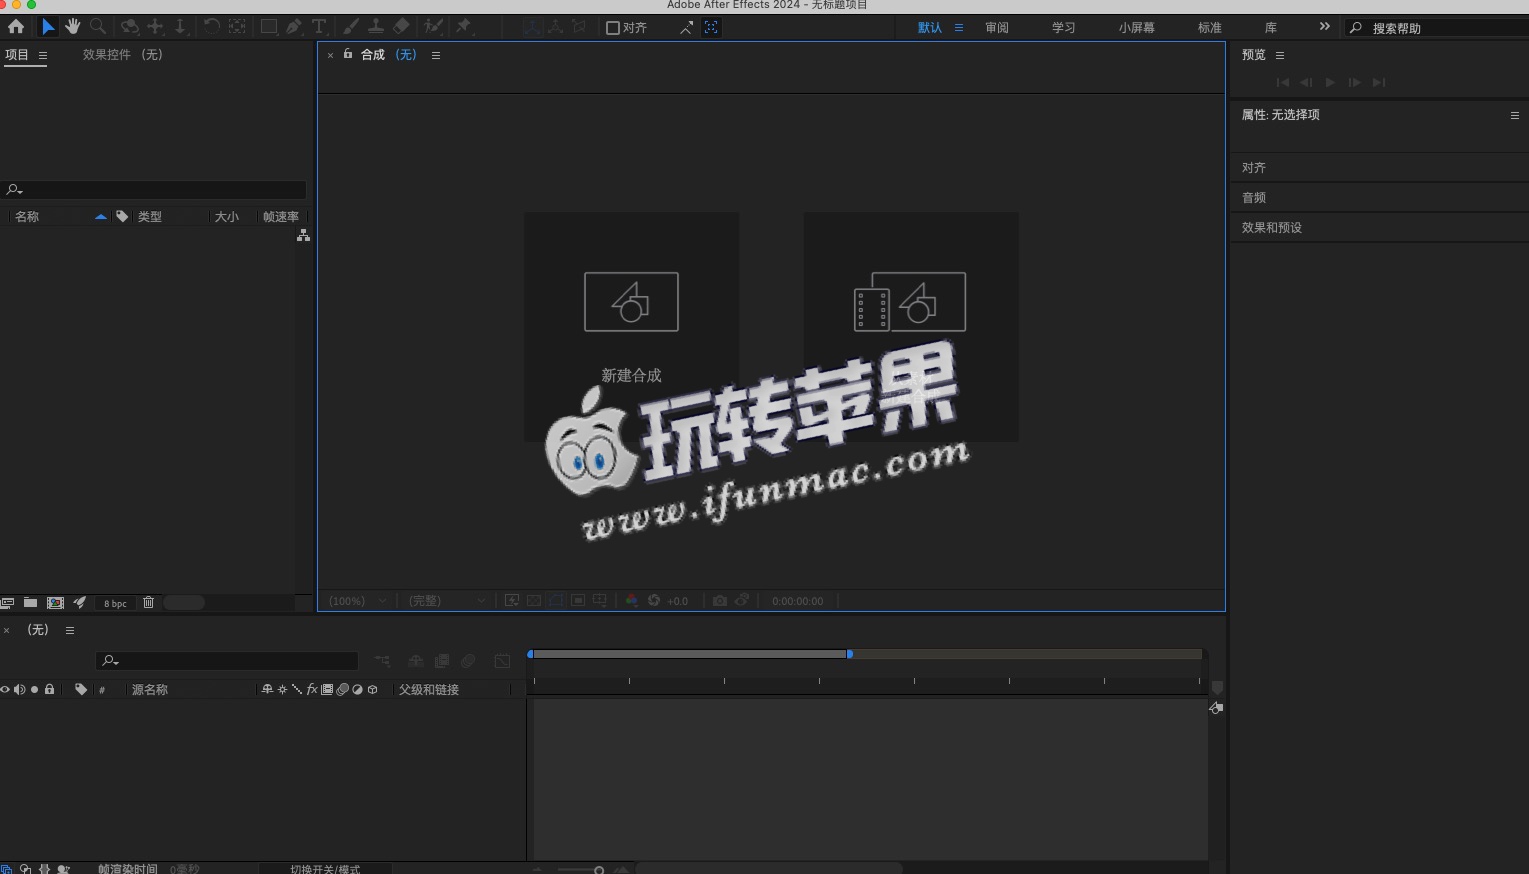Open the 属性 panel menu
This screenshot has height=874, width=1529.
tap(1514, 115)
